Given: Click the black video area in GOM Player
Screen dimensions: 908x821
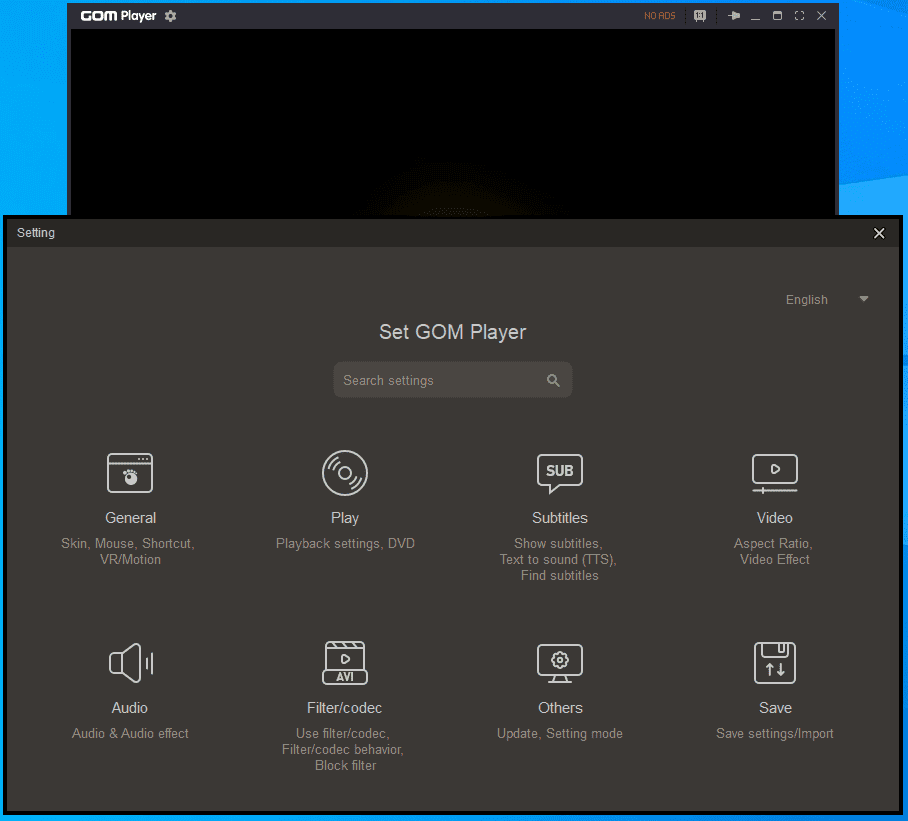Looking at the screenshot, I should 453,122.
